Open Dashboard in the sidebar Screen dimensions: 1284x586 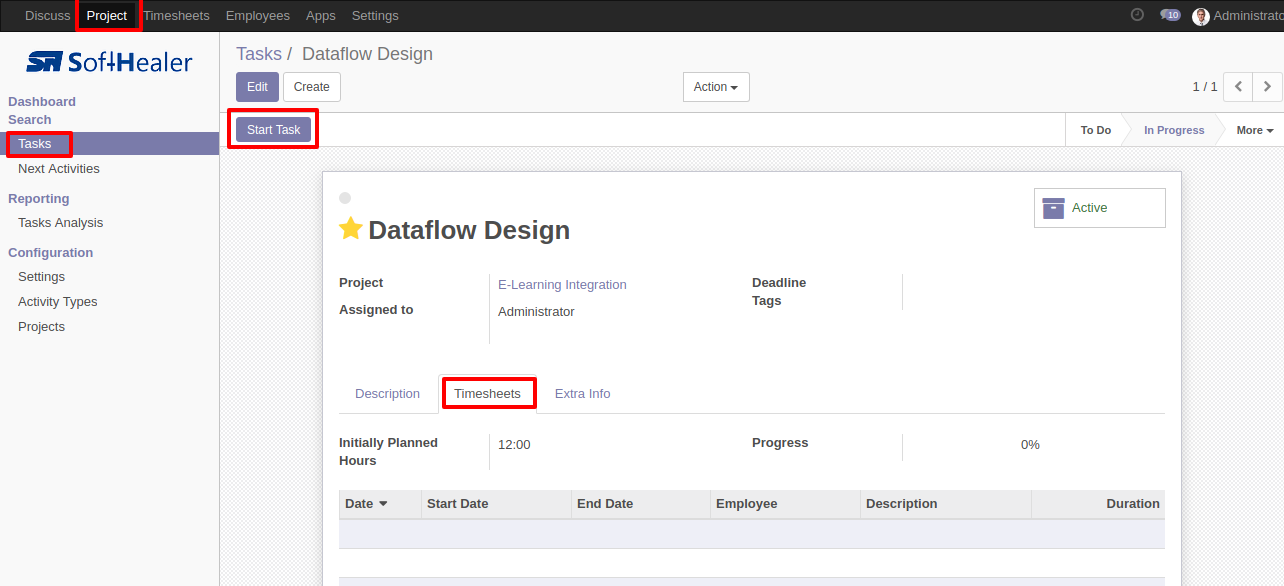(x=42, y=102)
